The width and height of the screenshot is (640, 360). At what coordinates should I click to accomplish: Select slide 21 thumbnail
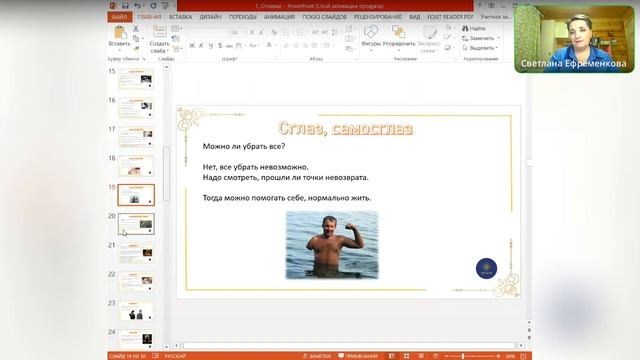(136, 253)
